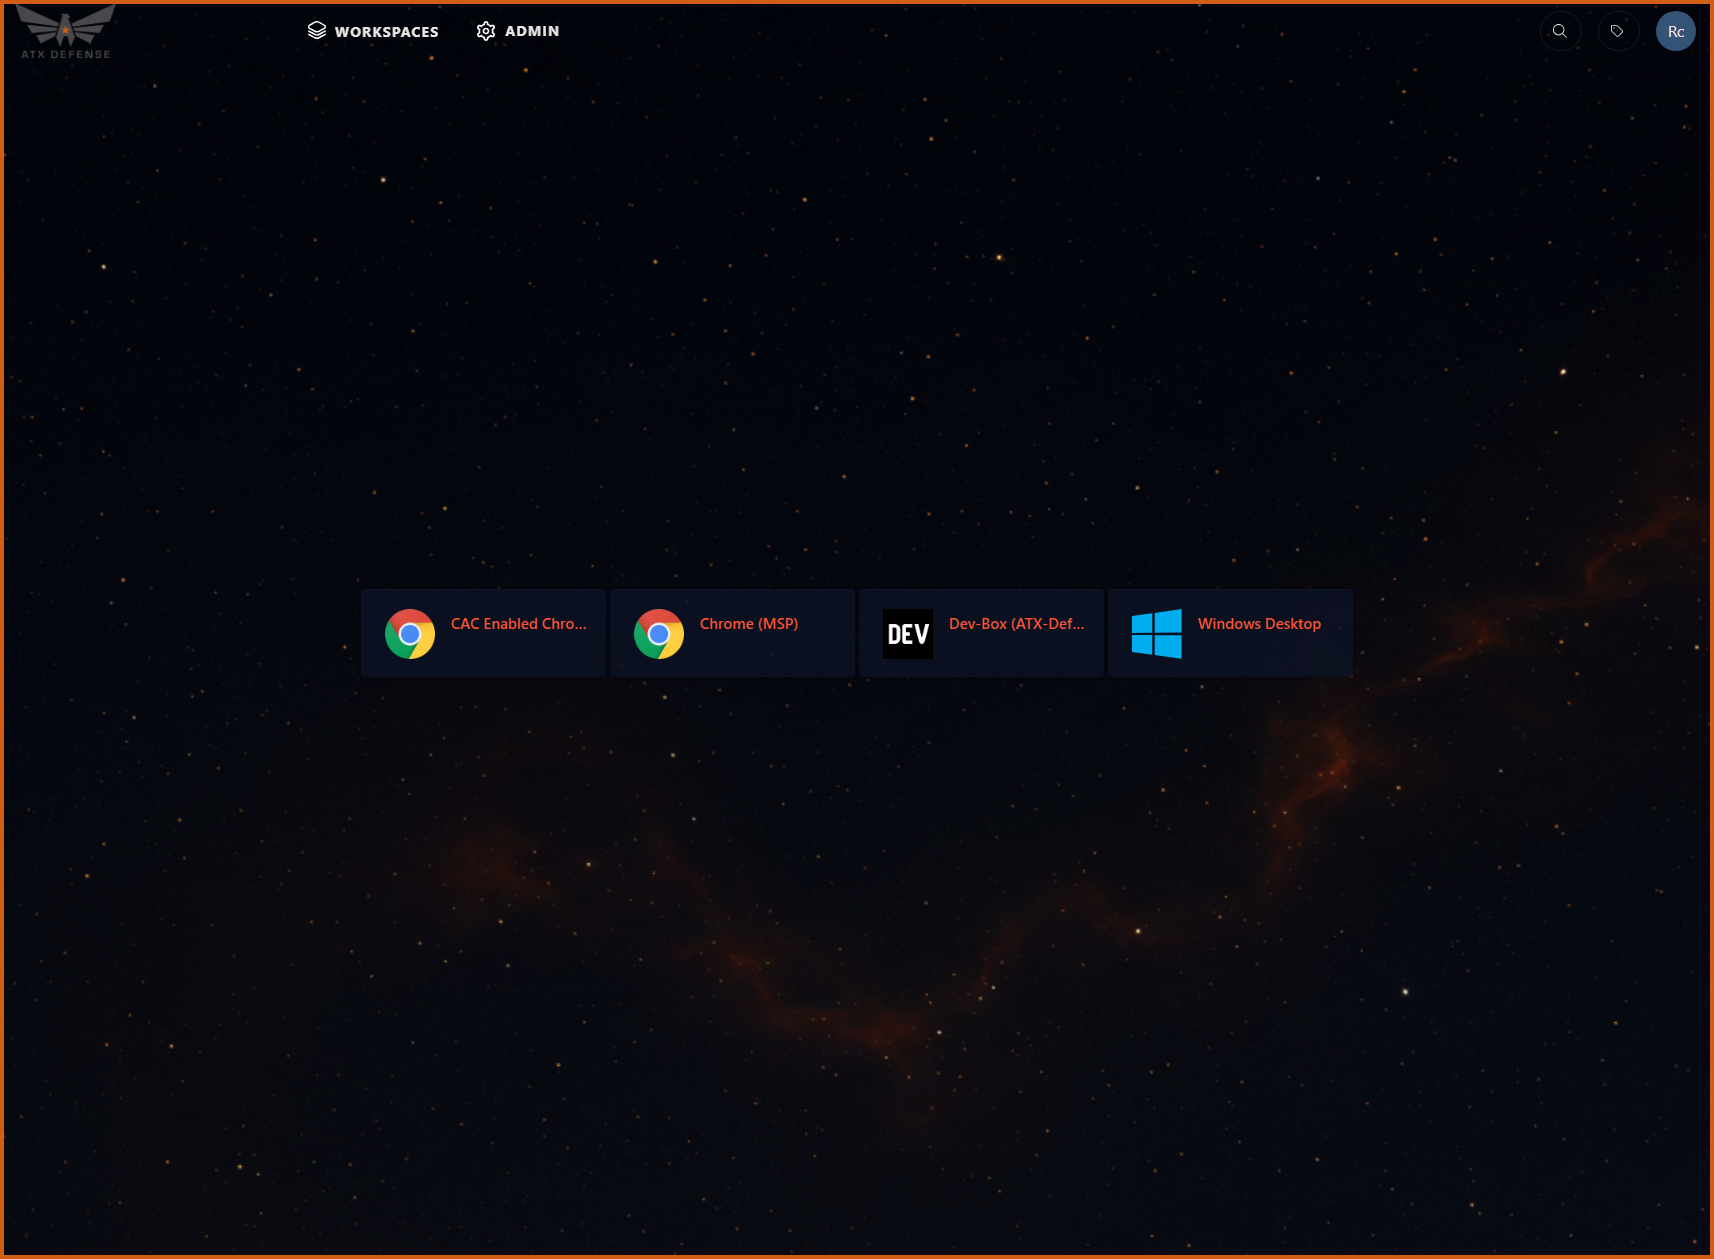Click the tag filter icon

click(1617, 31)
